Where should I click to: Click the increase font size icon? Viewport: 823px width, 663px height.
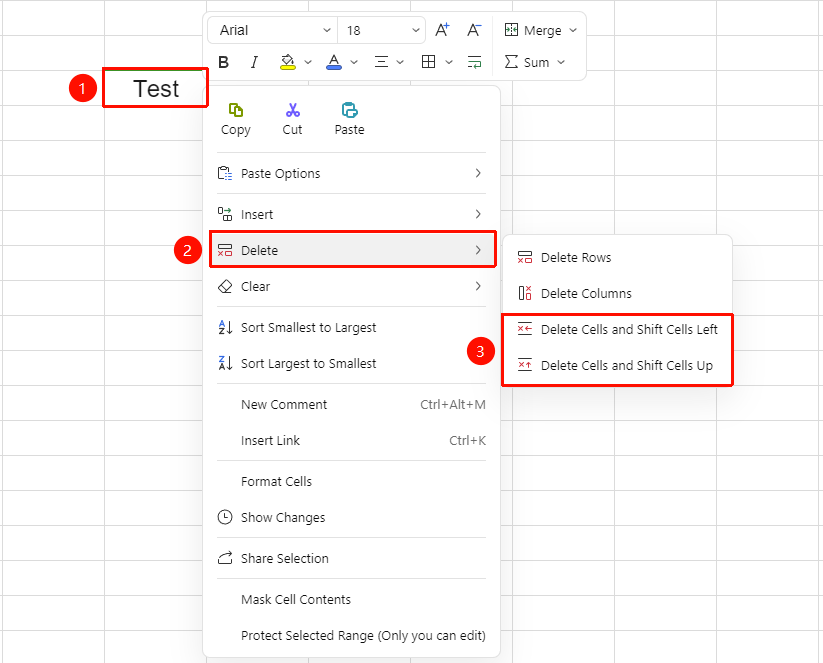click(x=442, y=30)
